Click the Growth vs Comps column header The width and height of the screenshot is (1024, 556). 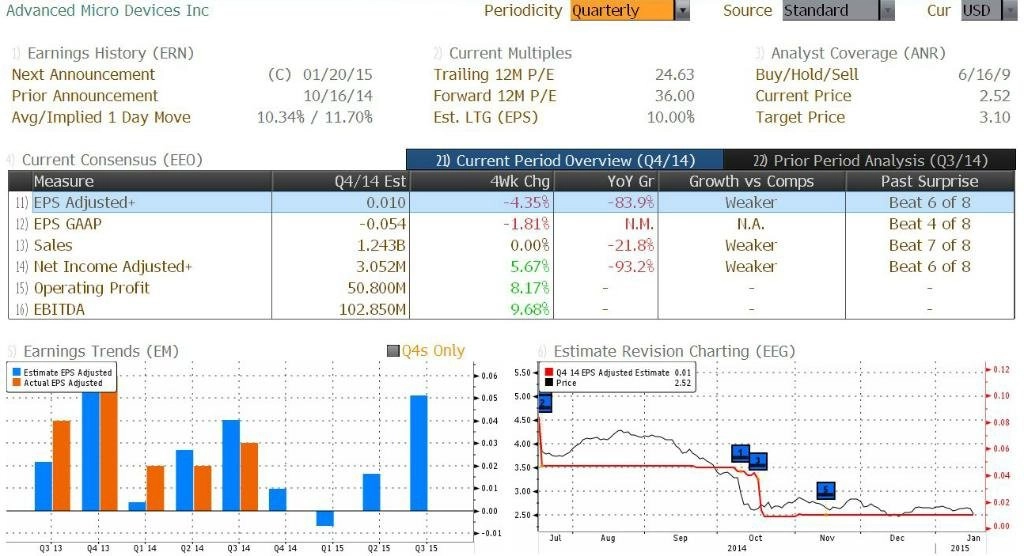(x=751, y=181)
